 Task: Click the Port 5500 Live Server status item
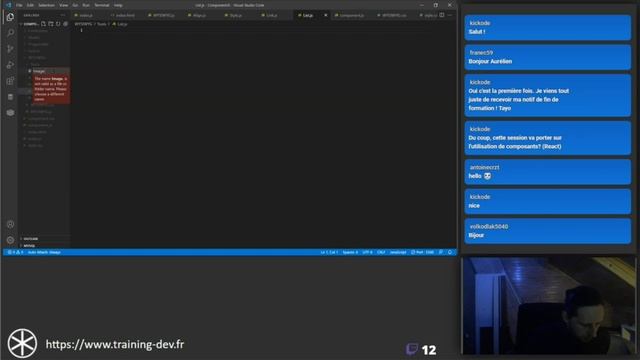tap(422, 252)
